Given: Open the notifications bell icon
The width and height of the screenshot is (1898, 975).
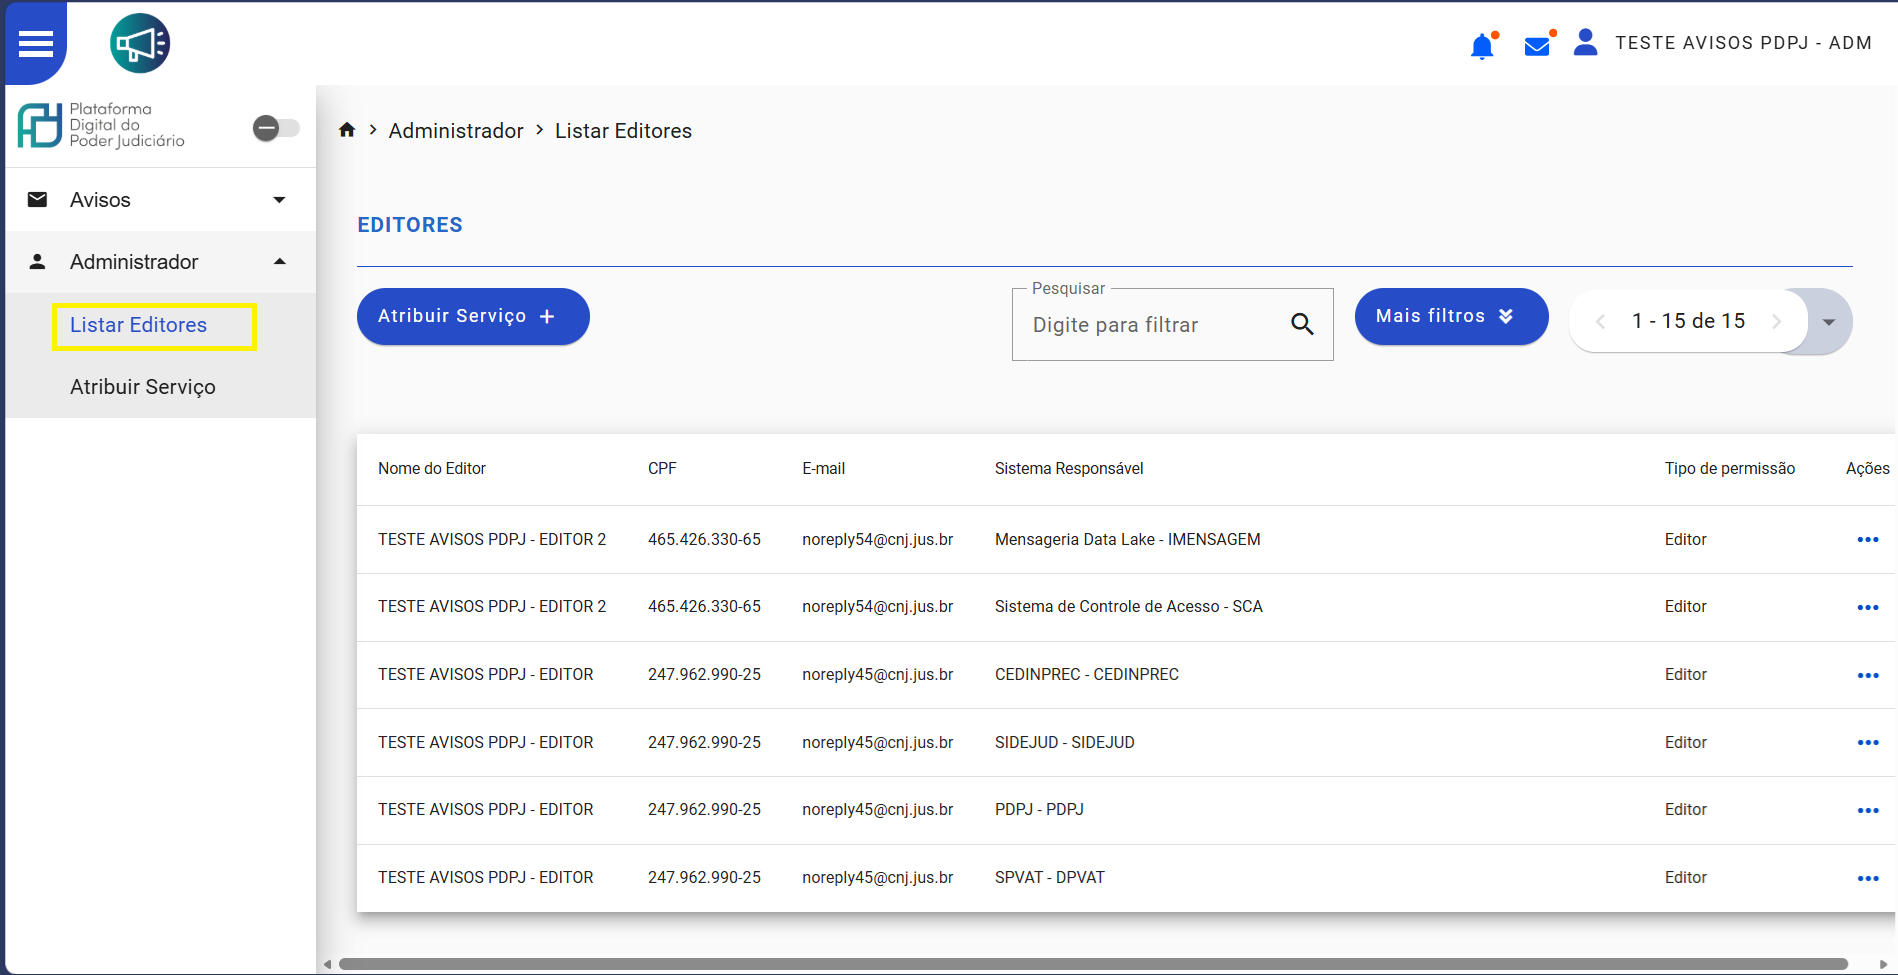Looking at the screenshot, I should coord(1482,46).
